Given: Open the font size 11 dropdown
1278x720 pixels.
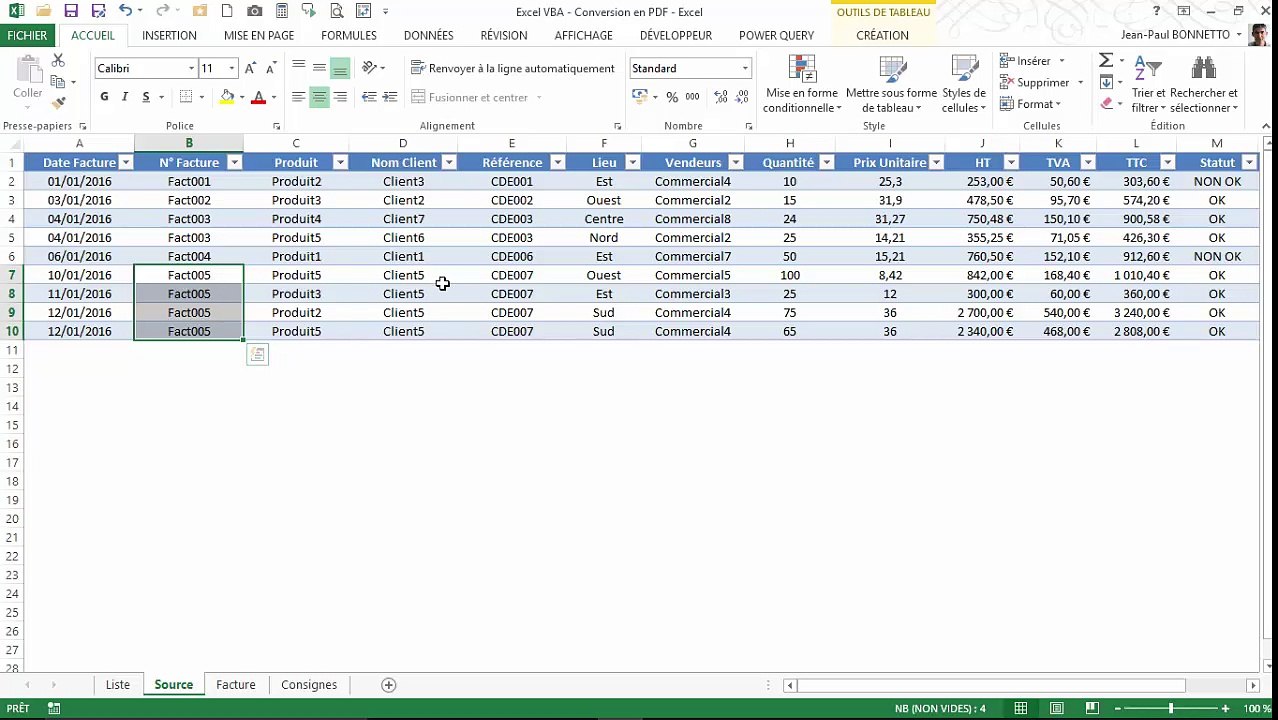Looking at the screenshot, I should pyautogui.click(x=232, y=68).
